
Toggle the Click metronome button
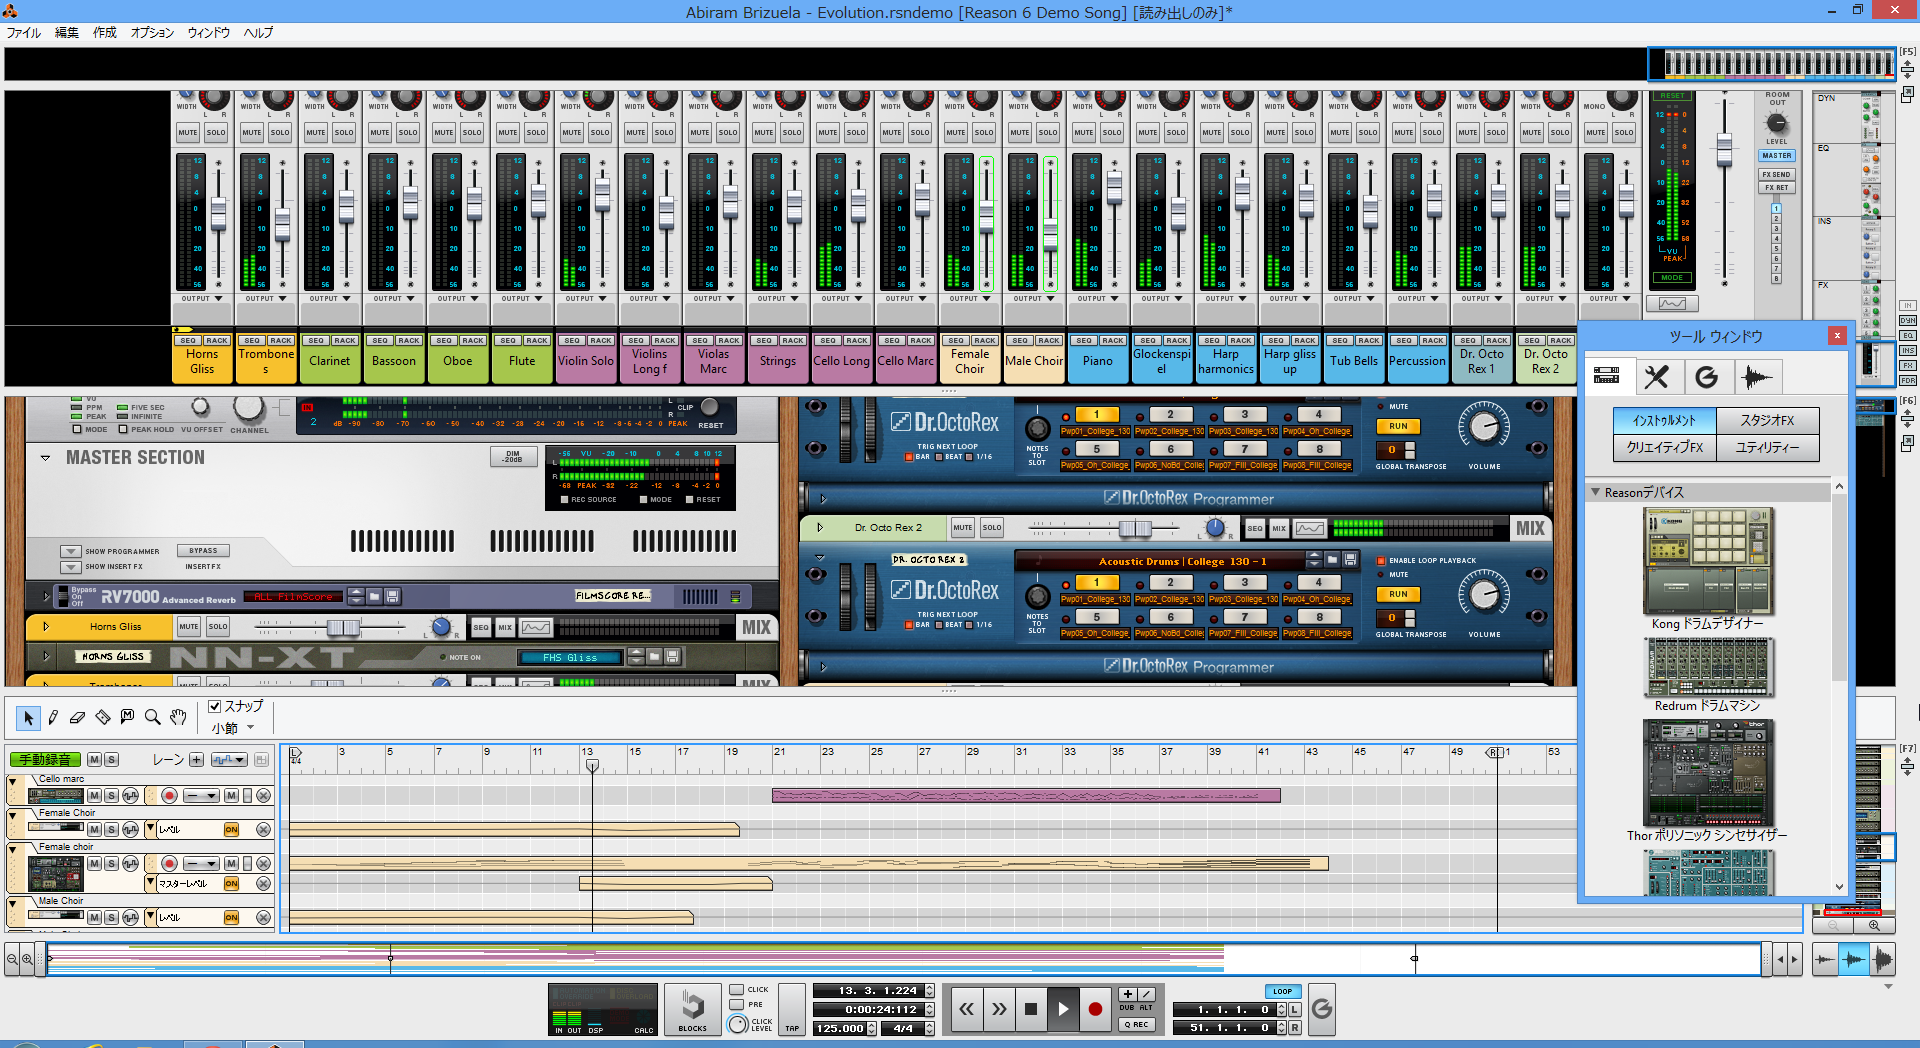[737, 990]
